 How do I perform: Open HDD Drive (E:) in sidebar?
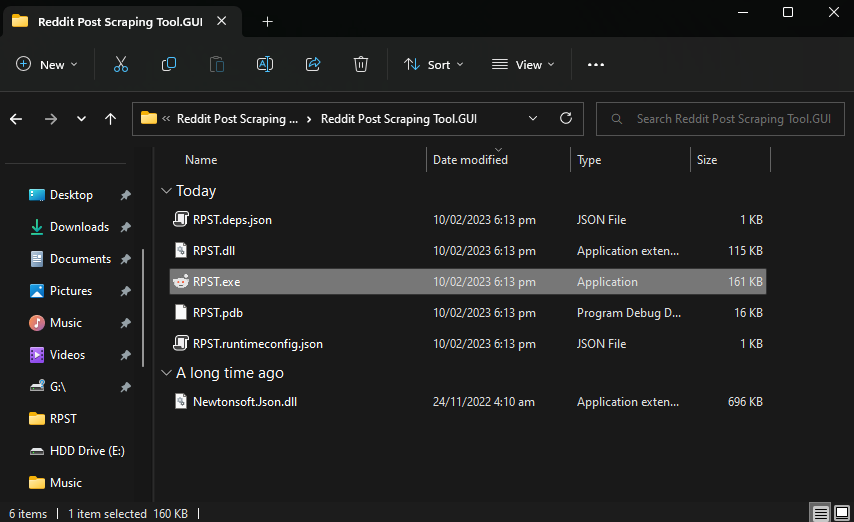tap(77, 451)
